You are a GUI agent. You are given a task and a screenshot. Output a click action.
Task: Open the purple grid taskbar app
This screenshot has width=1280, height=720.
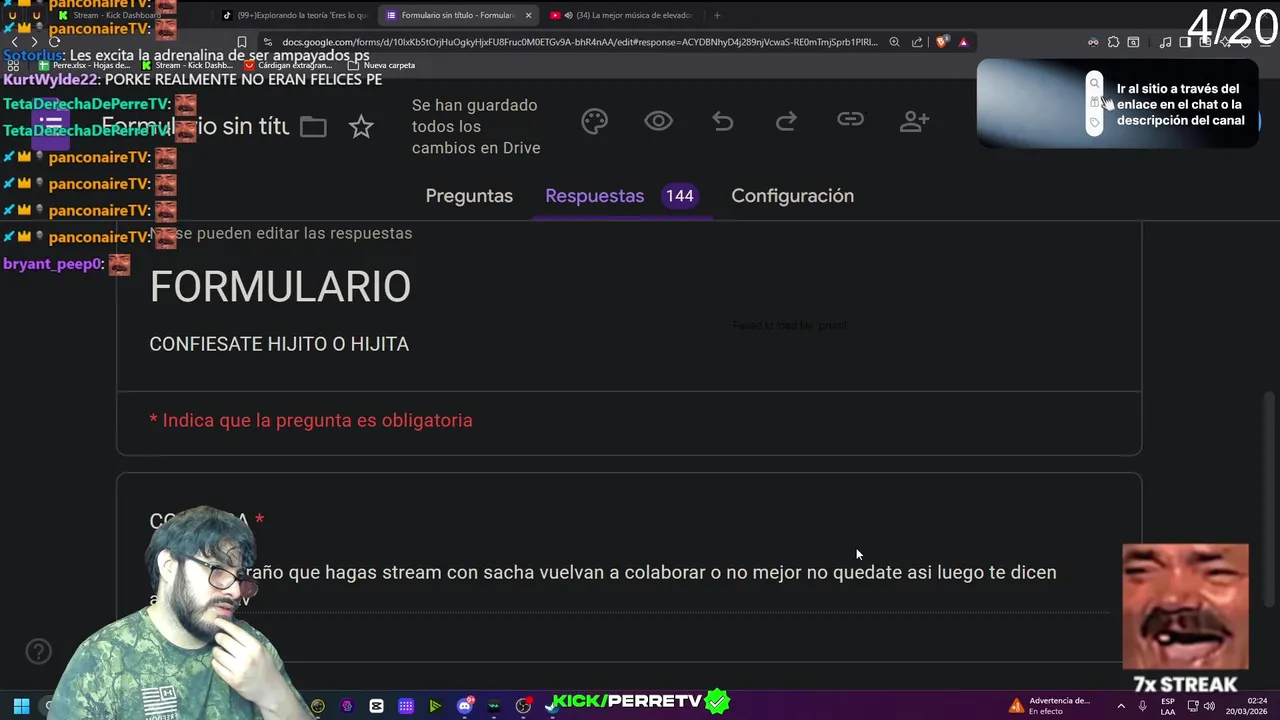pos(406,706)
